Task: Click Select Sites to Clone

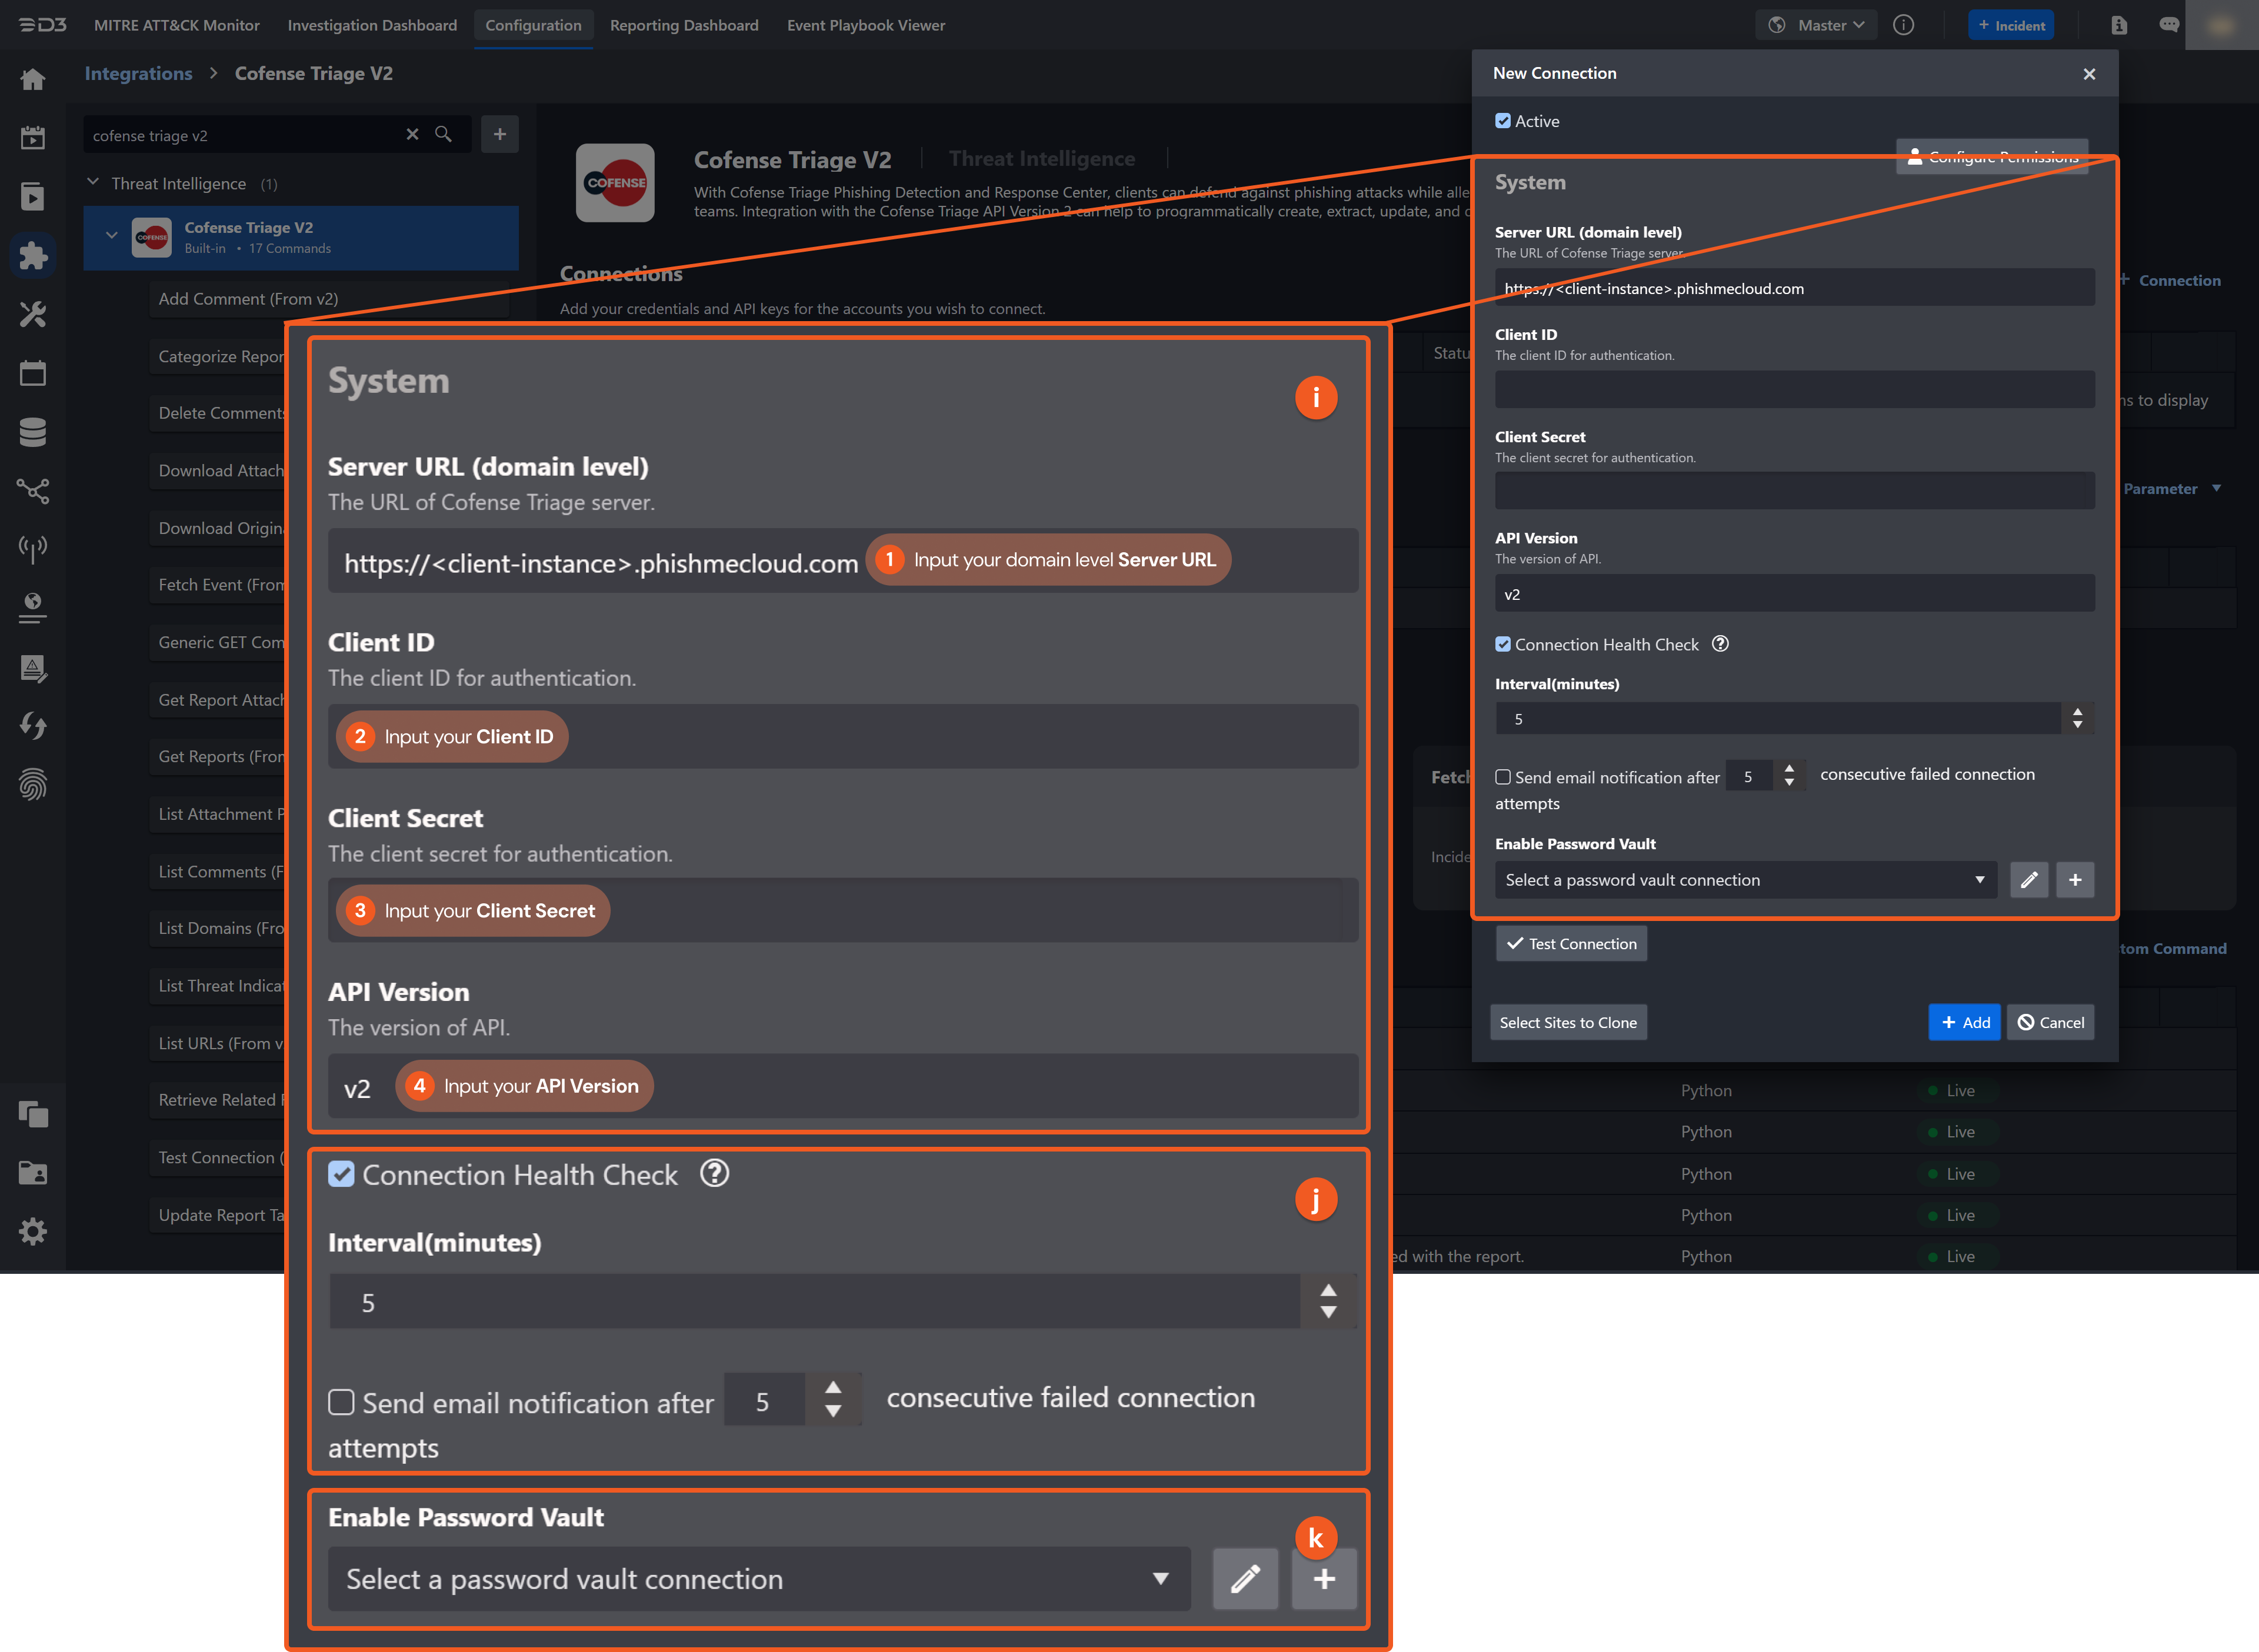Action: click(x=1568, y=1022)
